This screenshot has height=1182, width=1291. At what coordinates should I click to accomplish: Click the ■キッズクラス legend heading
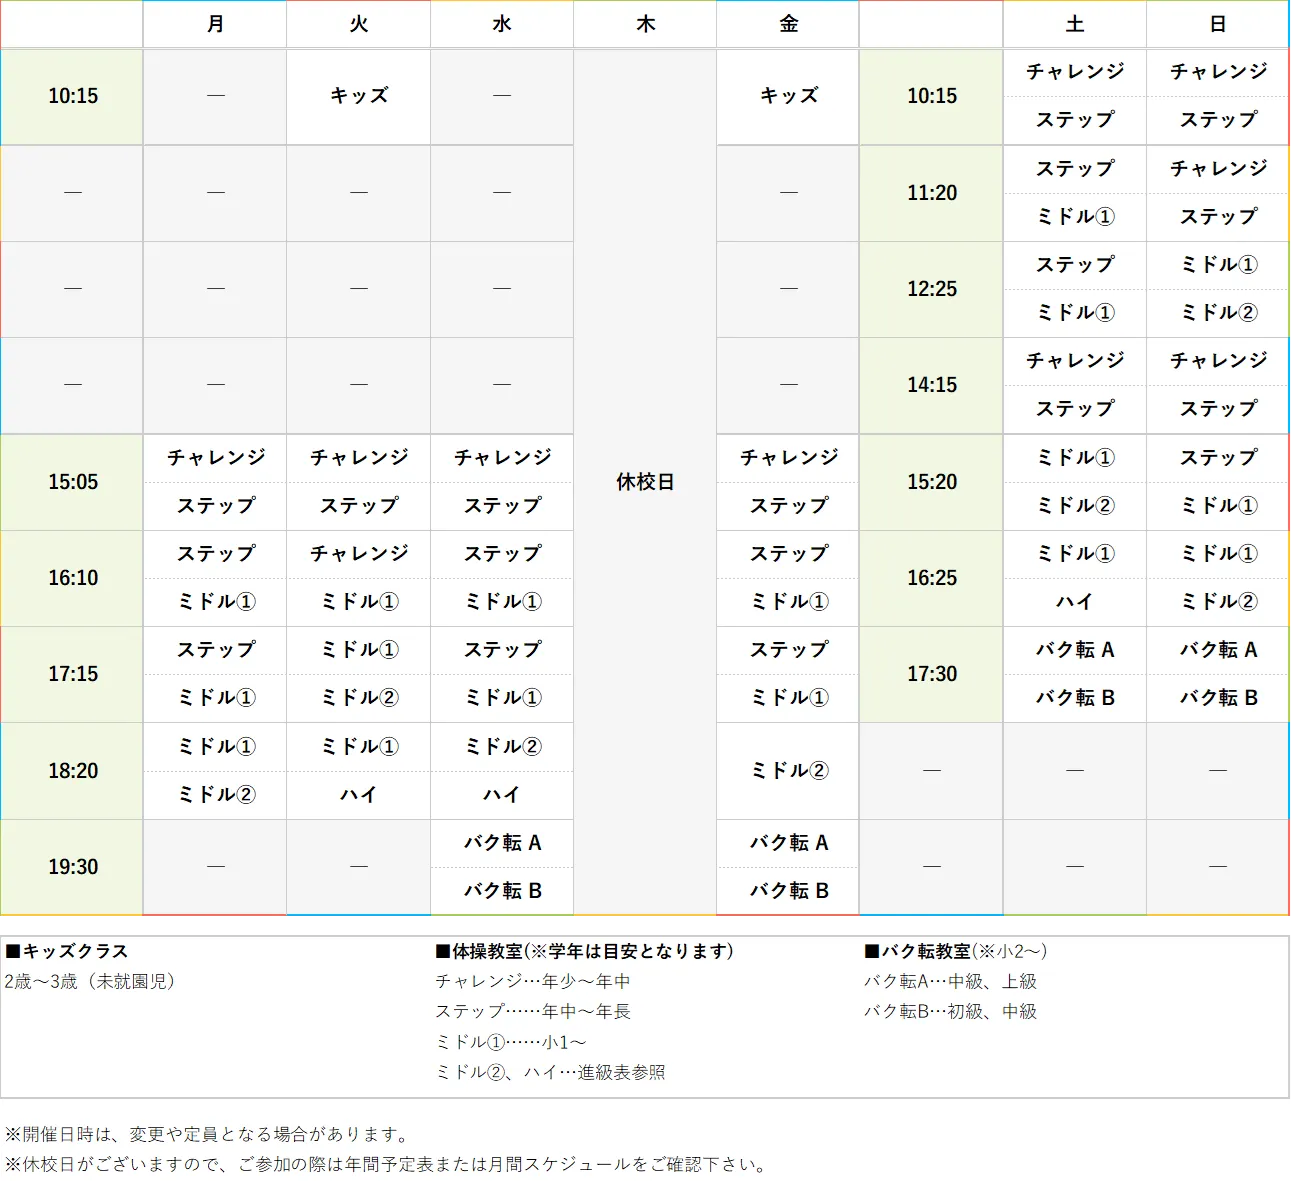click(x=67, y=951)
